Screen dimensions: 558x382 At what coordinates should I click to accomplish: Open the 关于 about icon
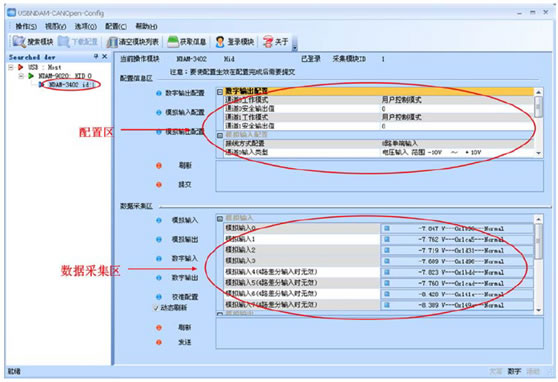coord(268,42)
